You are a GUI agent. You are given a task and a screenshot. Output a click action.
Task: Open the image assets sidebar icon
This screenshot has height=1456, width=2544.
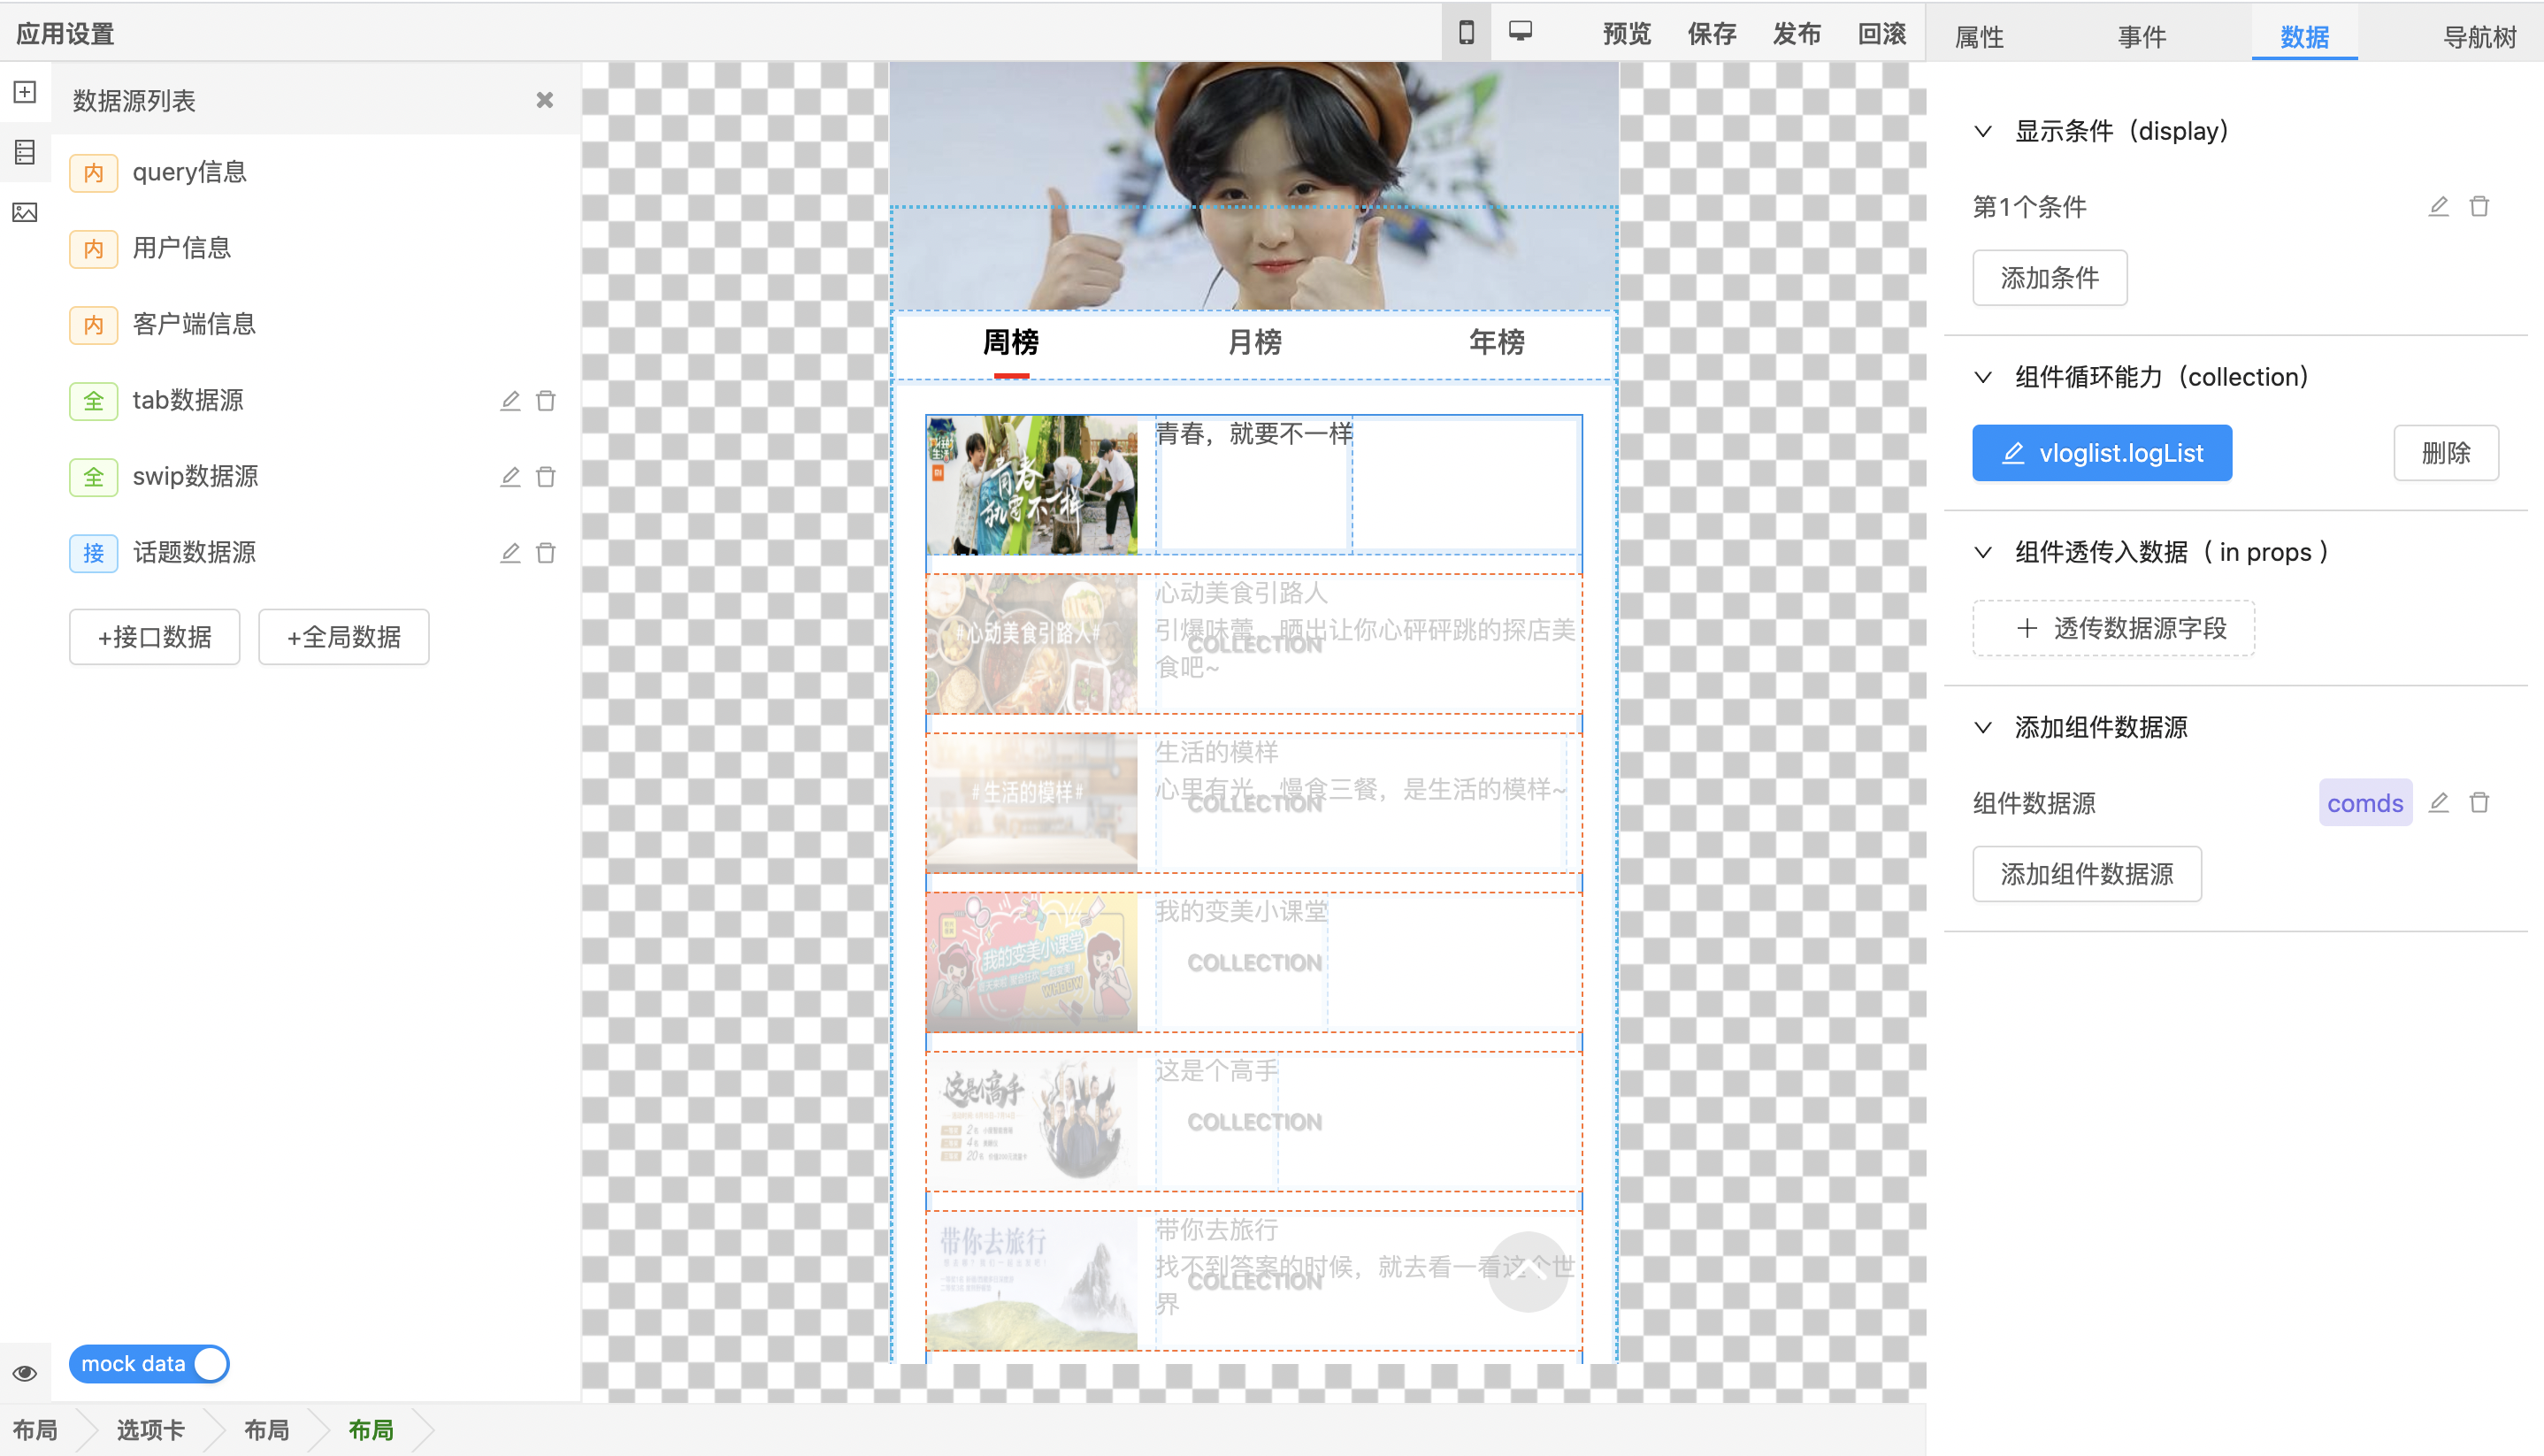25,212
